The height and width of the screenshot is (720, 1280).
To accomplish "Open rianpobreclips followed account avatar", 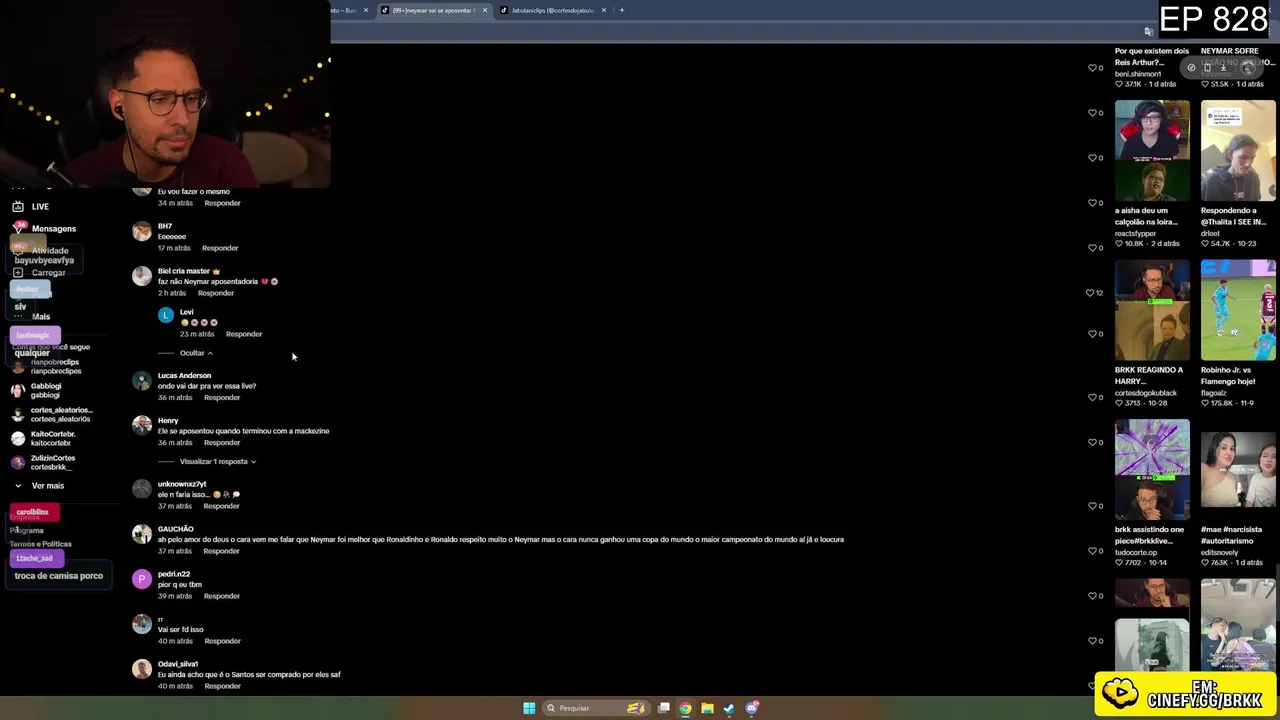I will coord(18,366).
